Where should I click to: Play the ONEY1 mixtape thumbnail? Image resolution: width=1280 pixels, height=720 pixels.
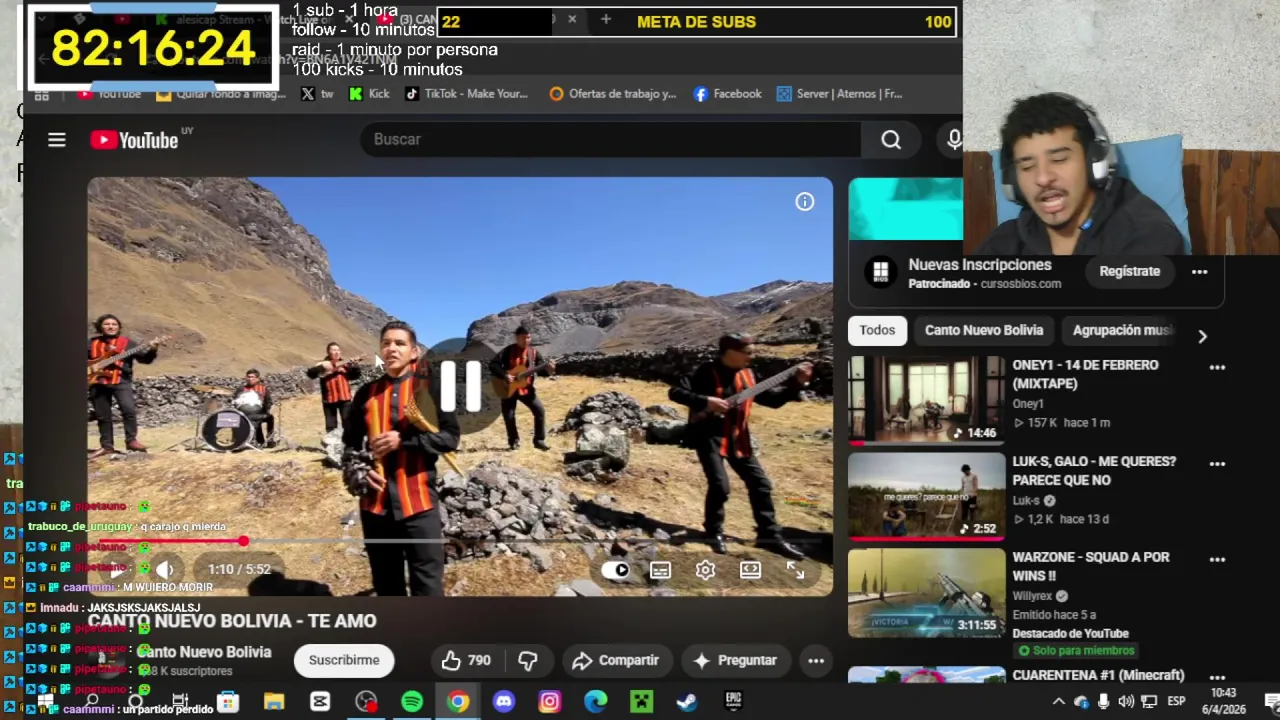(x=926, y=400)
